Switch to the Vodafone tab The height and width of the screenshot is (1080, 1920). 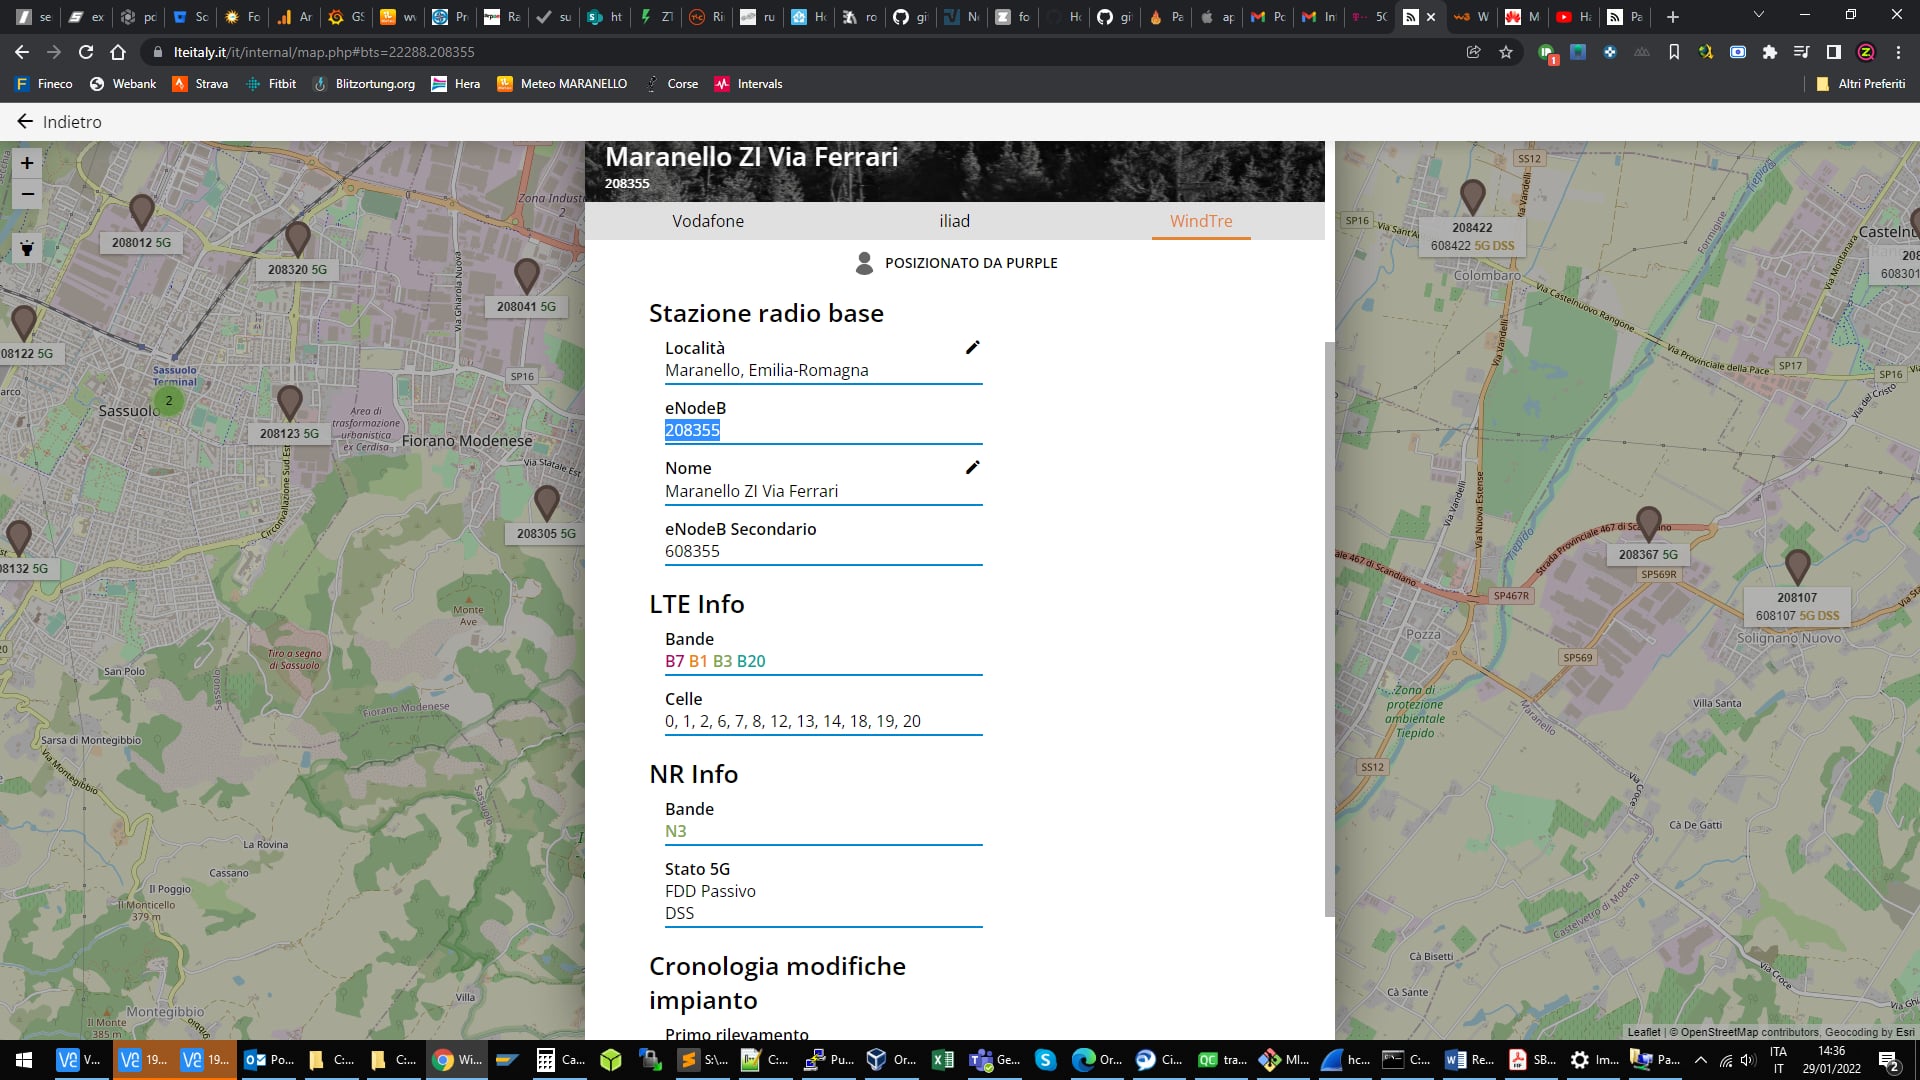[707, 221]
